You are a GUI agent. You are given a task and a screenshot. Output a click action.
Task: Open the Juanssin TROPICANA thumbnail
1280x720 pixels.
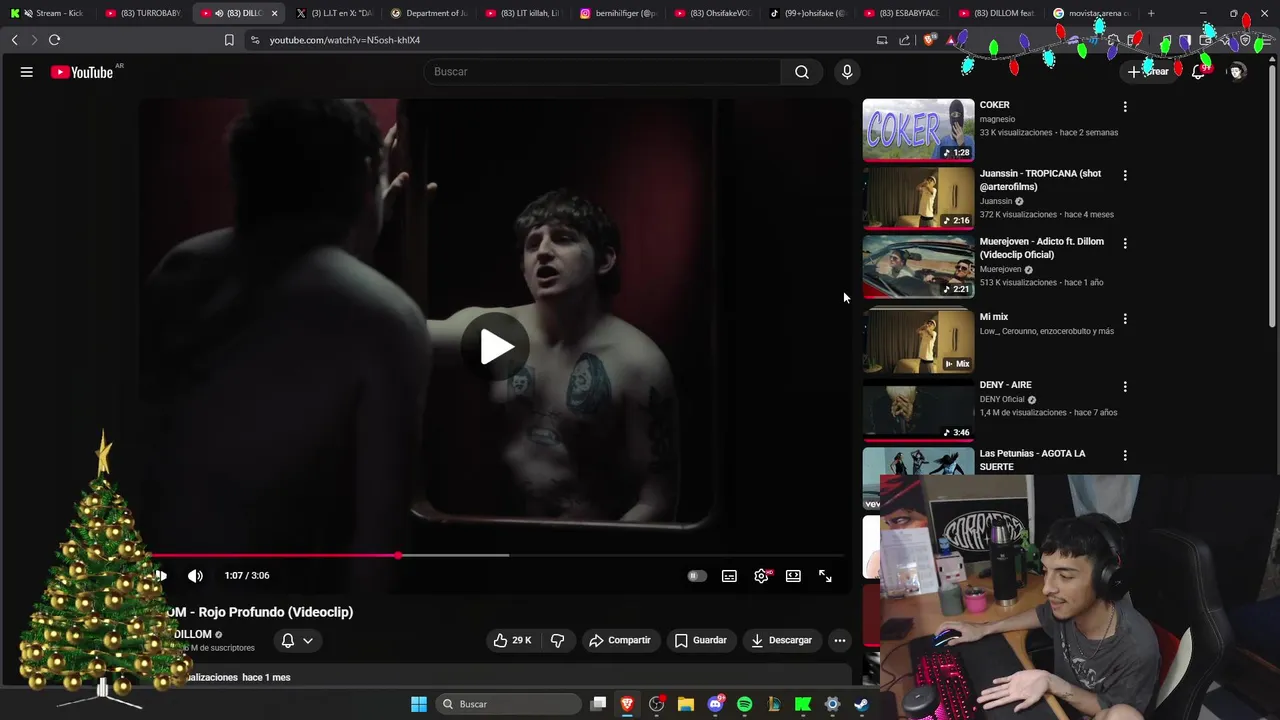coord(918,198)
